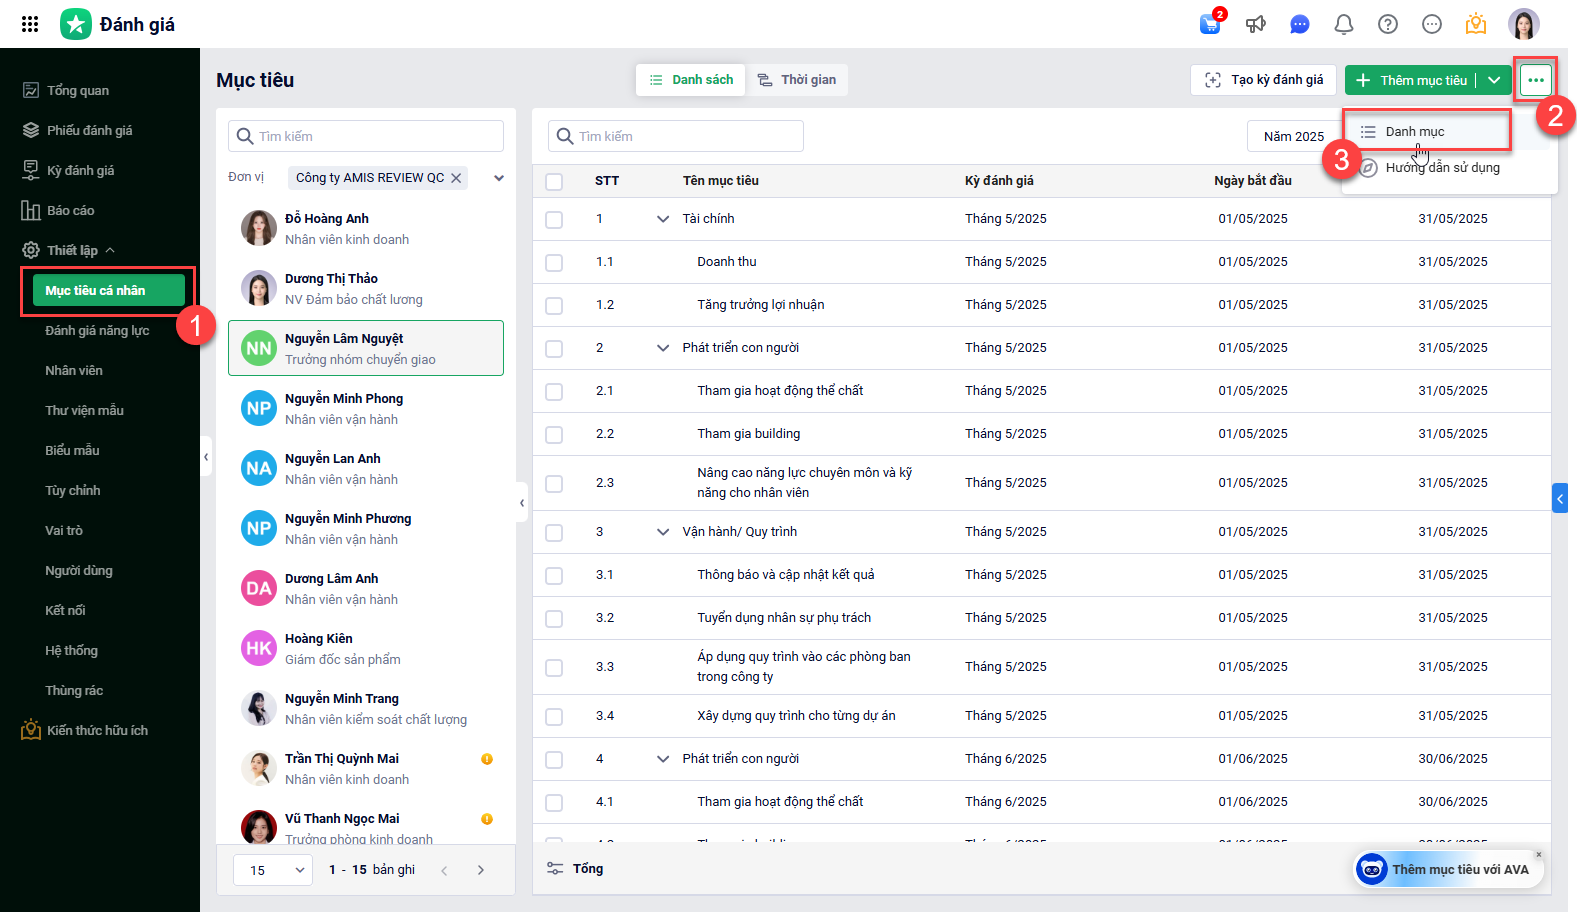Open the page size dropdown showing 15
This screenshot has width=1577, height=912.
pyautogui.click(x=273, y=870)
